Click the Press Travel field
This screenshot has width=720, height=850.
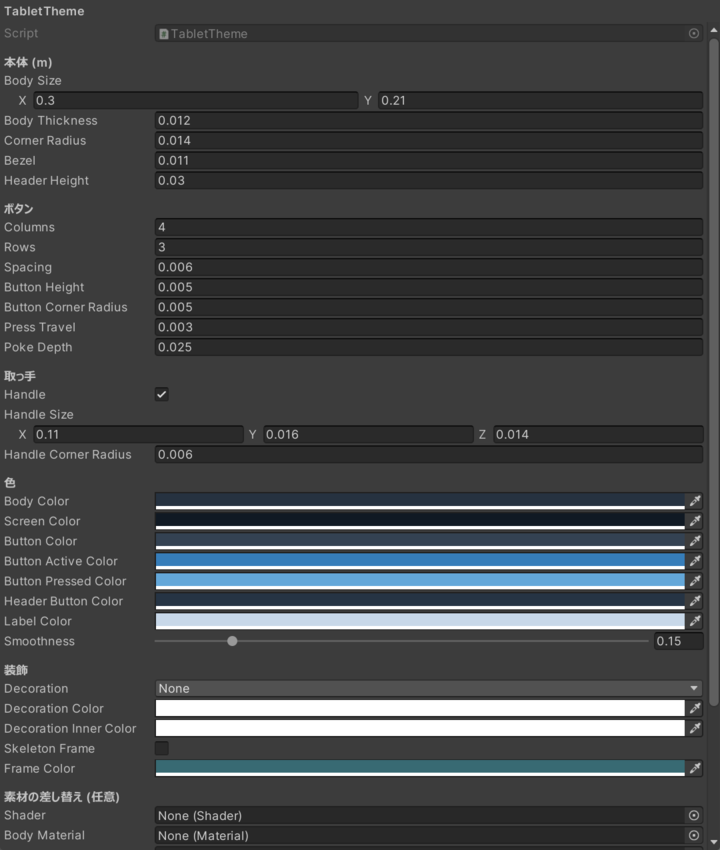pyautogui.click(x=429, y=327)
